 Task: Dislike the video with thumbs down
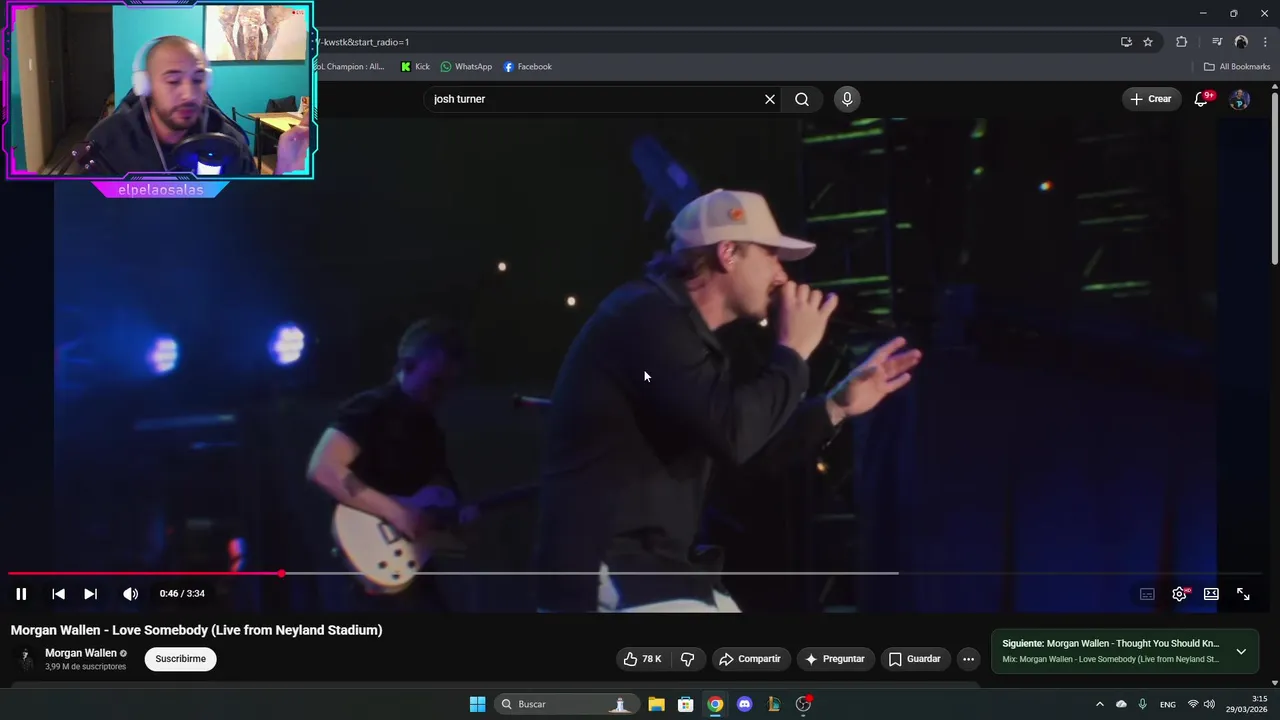(688, 659)
